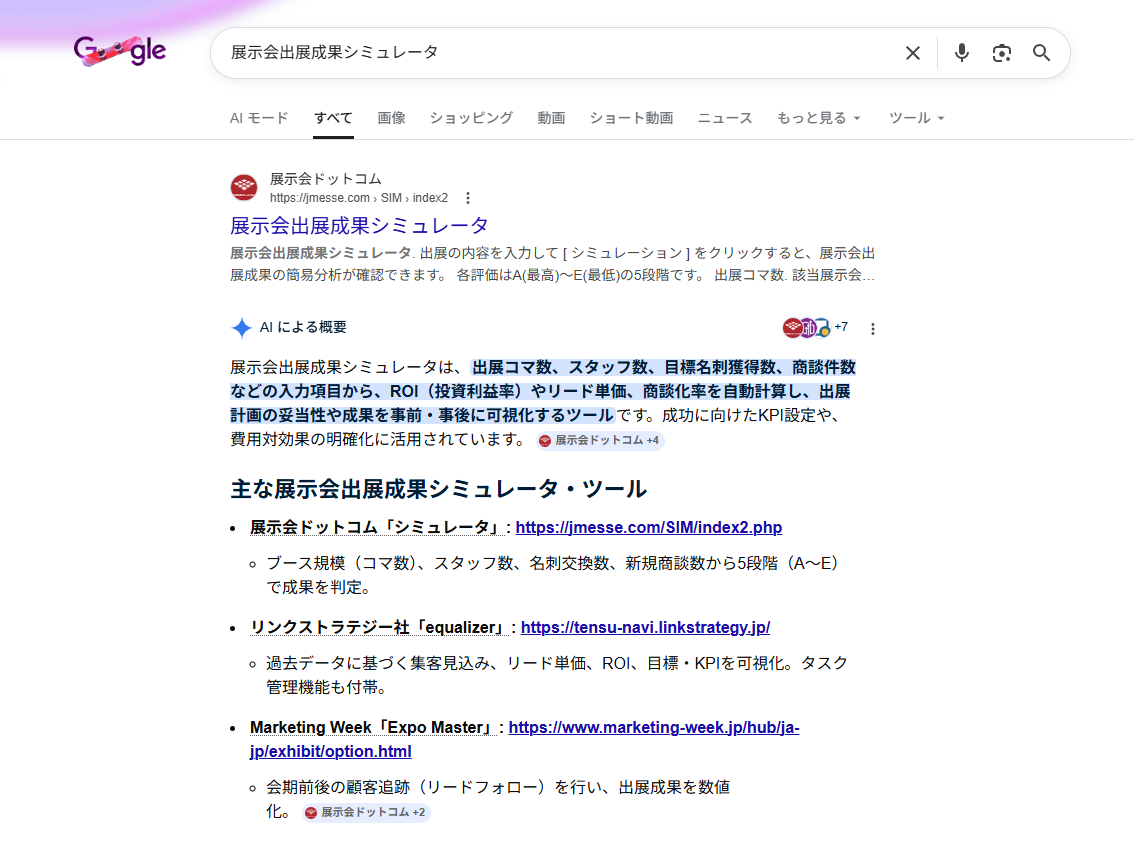This screenshot has width=1134, height=842.
Task: Click 展示会ドットコム「シミュレータ」 underlined term
Action: click(x=375, y=527)
